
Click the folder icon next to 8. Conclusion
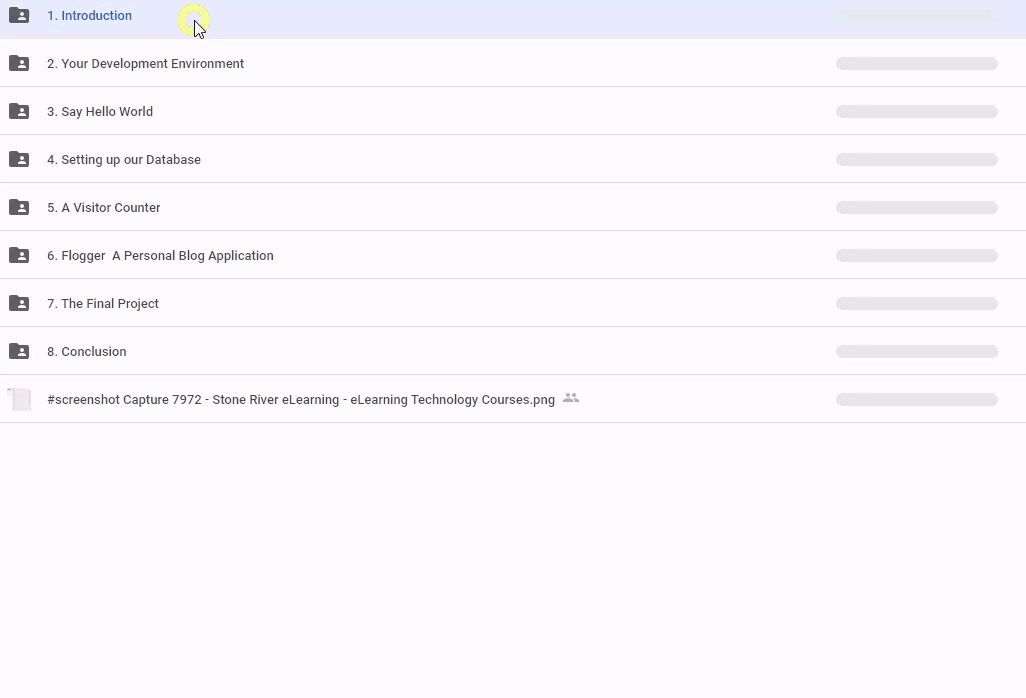point(19,351)
